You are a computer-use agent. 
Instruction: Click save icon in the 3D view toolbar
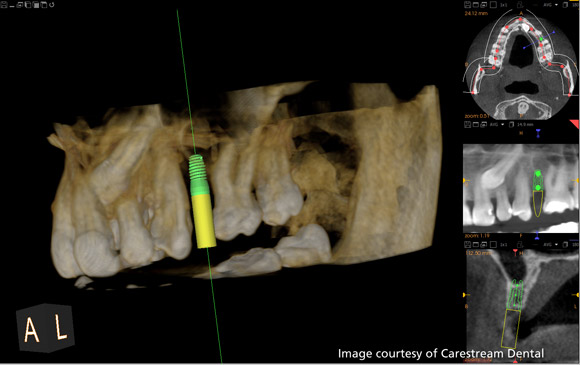(x=4, y=5)
